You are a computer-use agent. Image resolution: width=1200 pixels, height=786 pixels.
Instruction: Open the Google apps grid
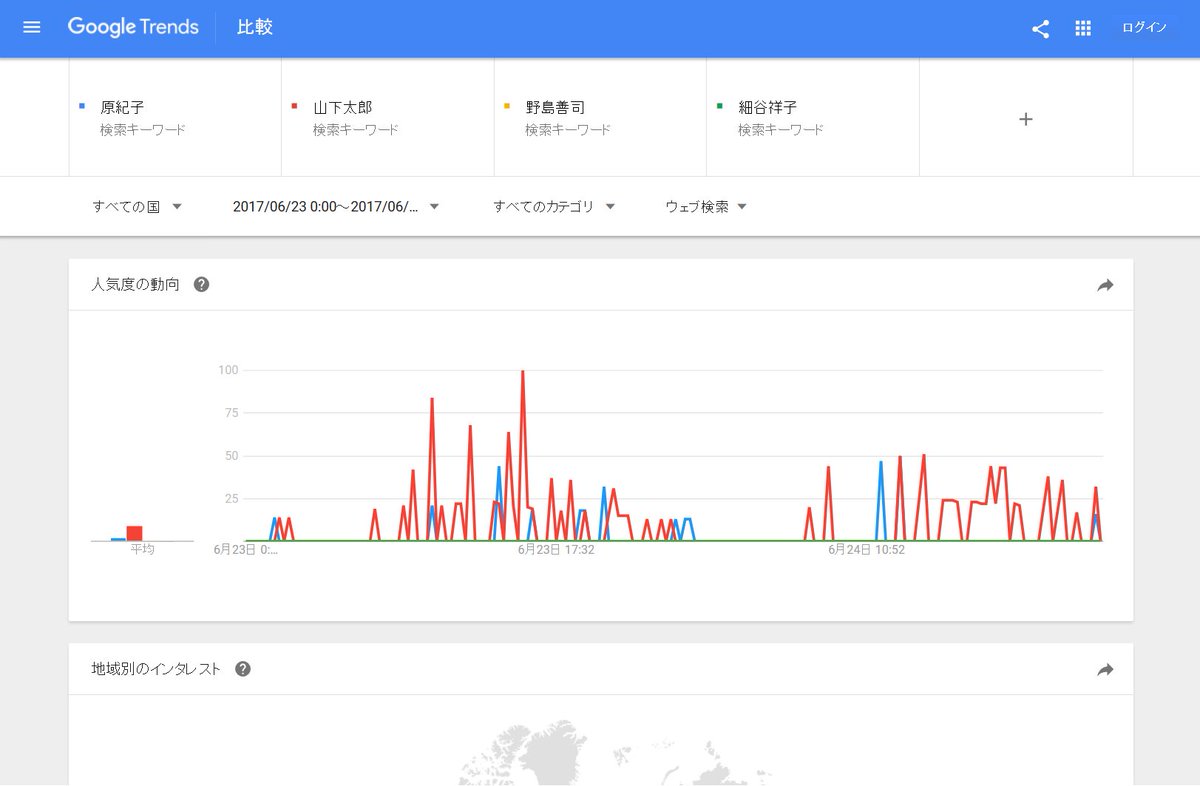1083,29
